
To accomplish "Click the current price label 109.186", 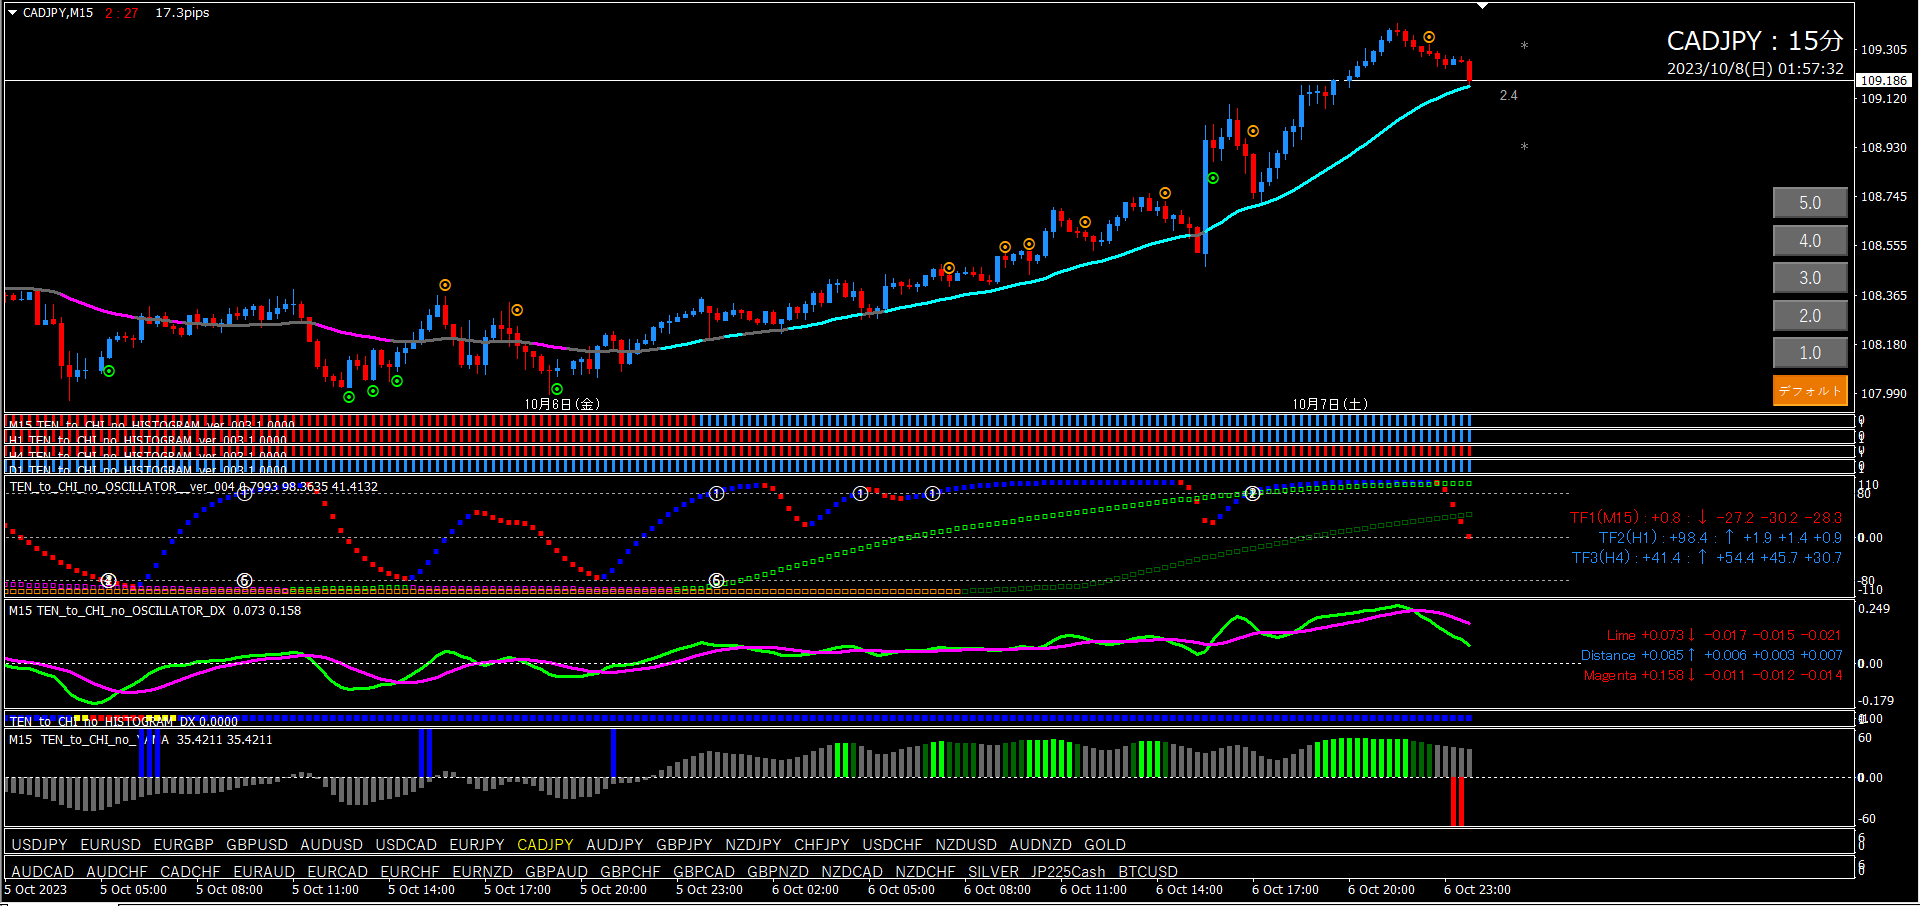I will (1884, 80).
